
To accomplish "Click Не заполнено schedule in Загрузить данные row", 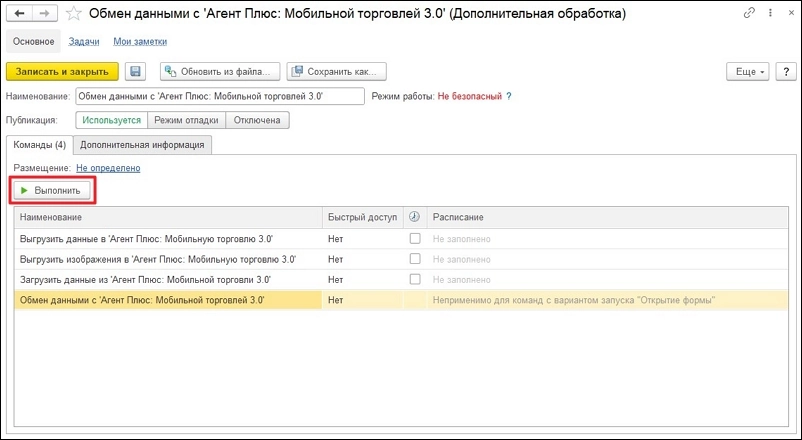I will click(x=461, y=280).
